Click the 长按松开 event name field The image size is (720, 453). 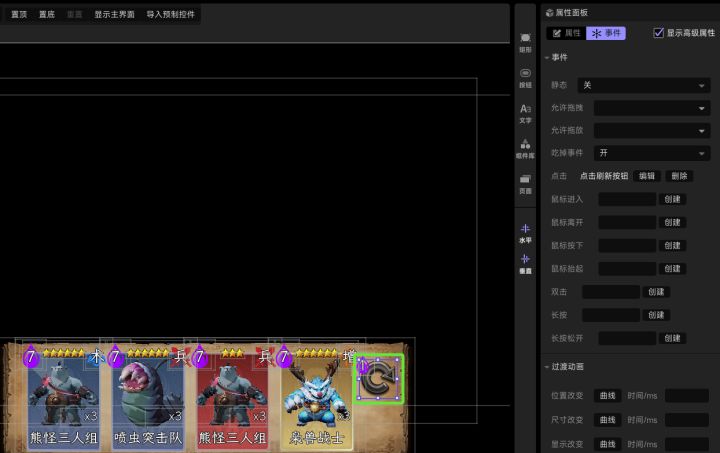627,338
